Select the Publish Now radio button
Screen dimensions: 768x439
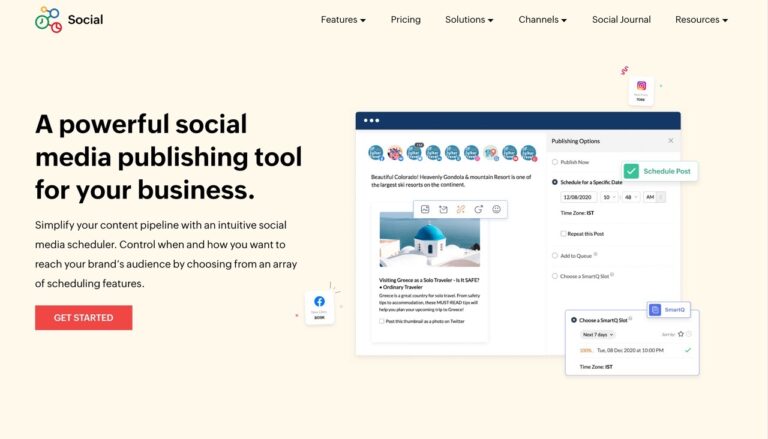tap(555, 162)
